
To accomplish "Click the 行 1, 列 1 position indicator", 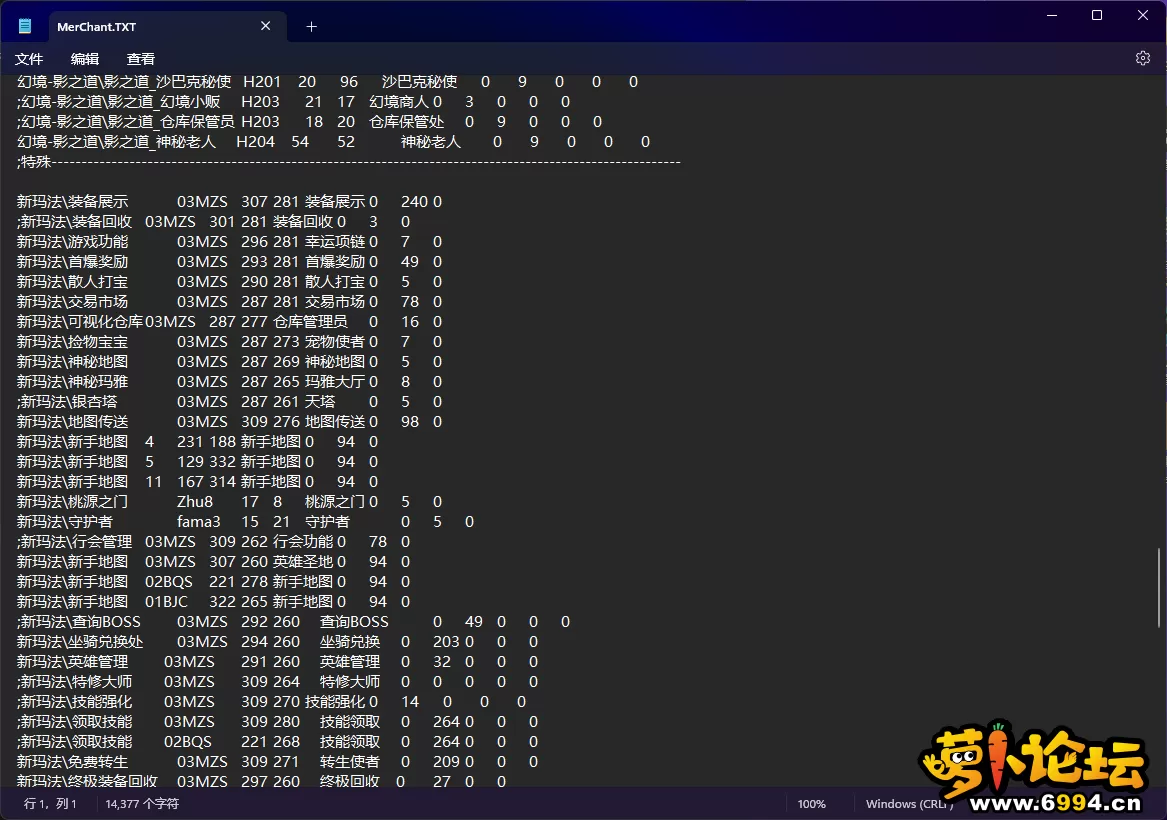I will click(x=51, y=804).
